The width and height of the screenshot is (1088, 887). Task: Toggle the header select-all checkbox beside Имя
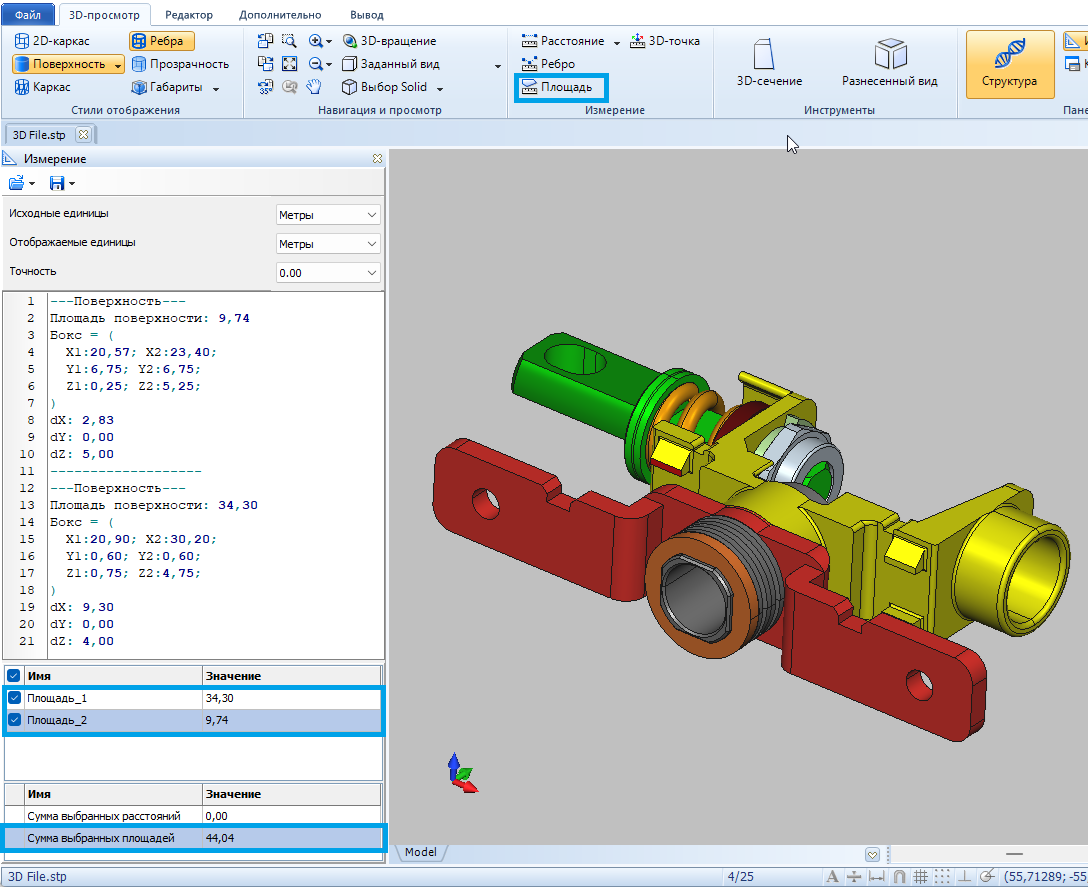pyautogui.click(x=14, y=676)
